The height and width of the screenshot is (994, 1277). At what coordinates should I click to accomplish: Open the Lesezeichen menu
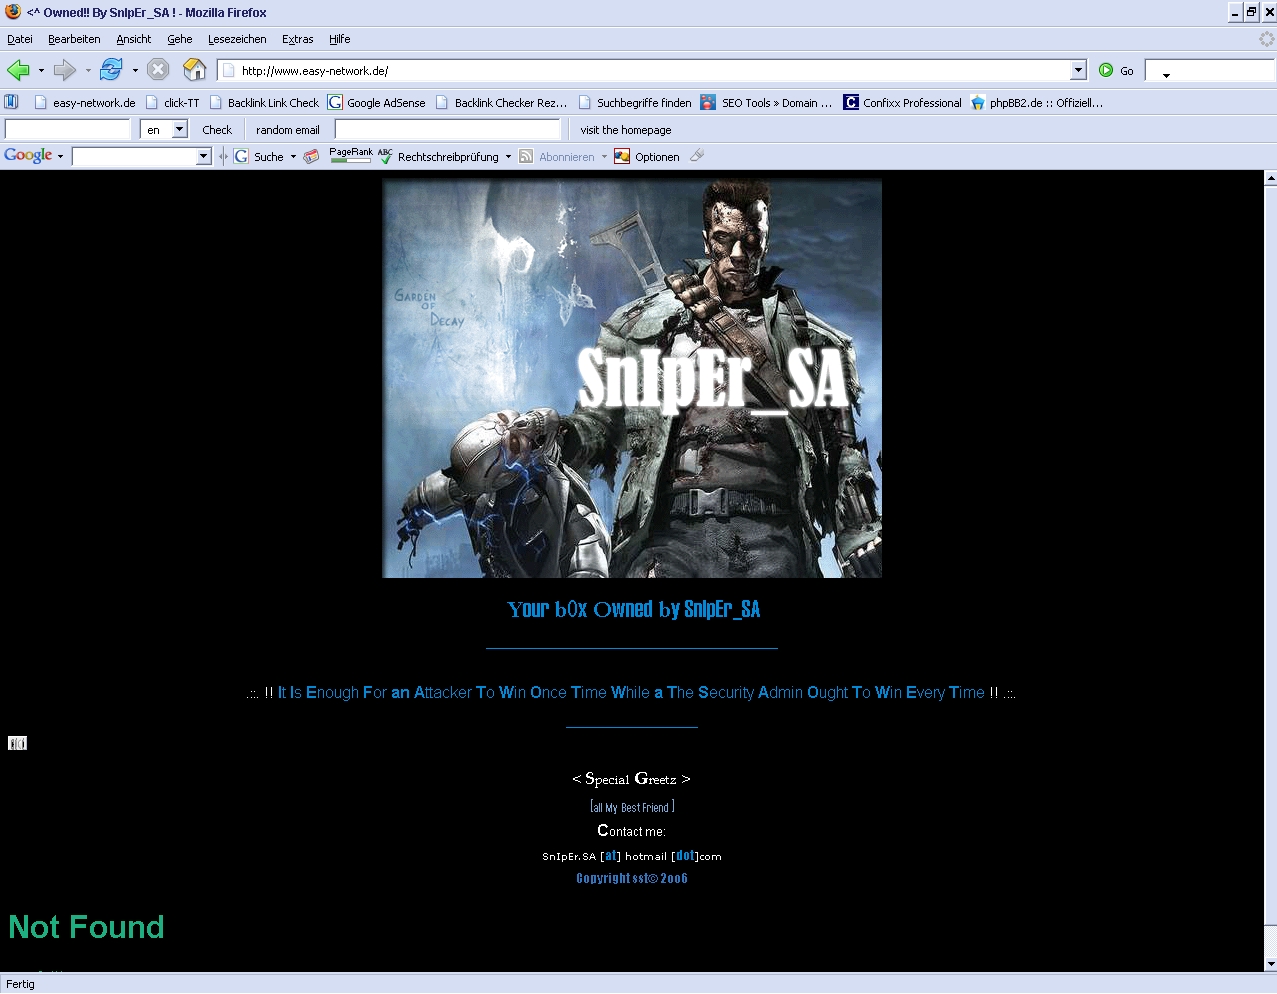[237, 39]
